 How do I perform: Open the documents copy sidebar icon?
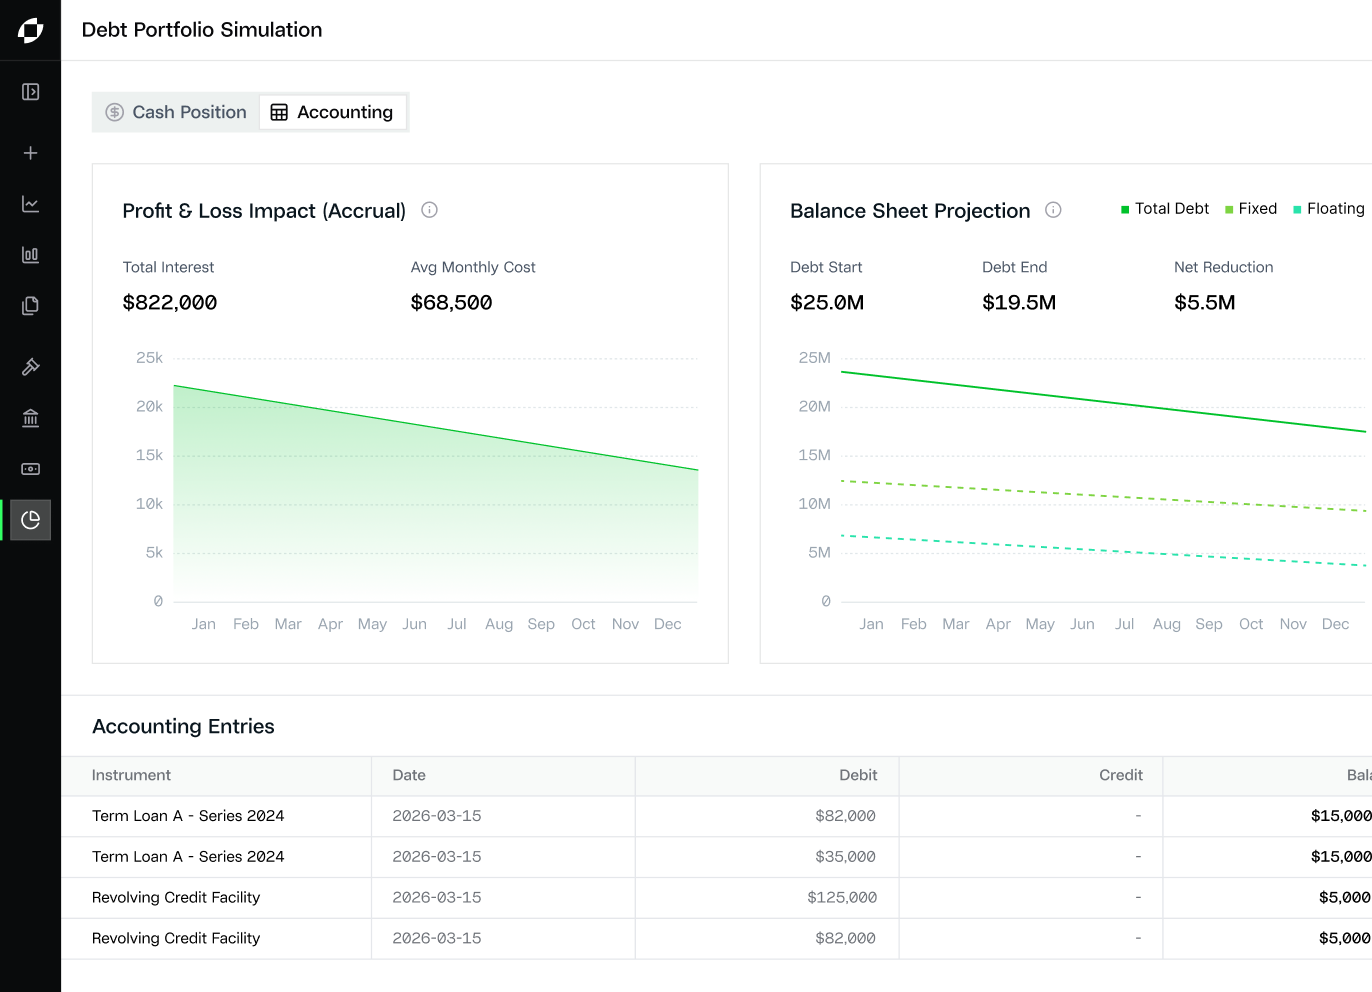[x=30, y=306]
